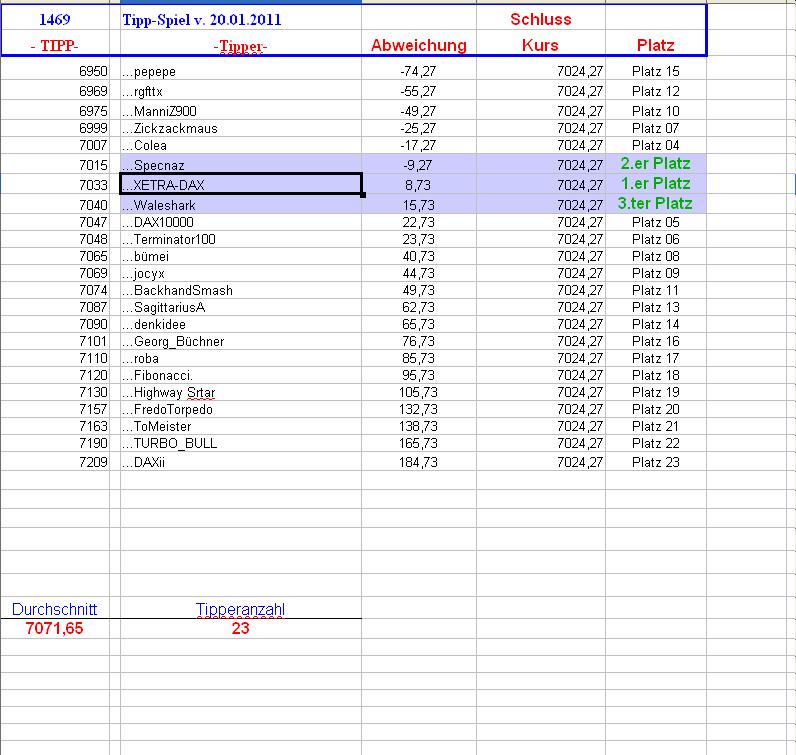
Task: Click deviation value -74,27
Action: coord(418,71)
